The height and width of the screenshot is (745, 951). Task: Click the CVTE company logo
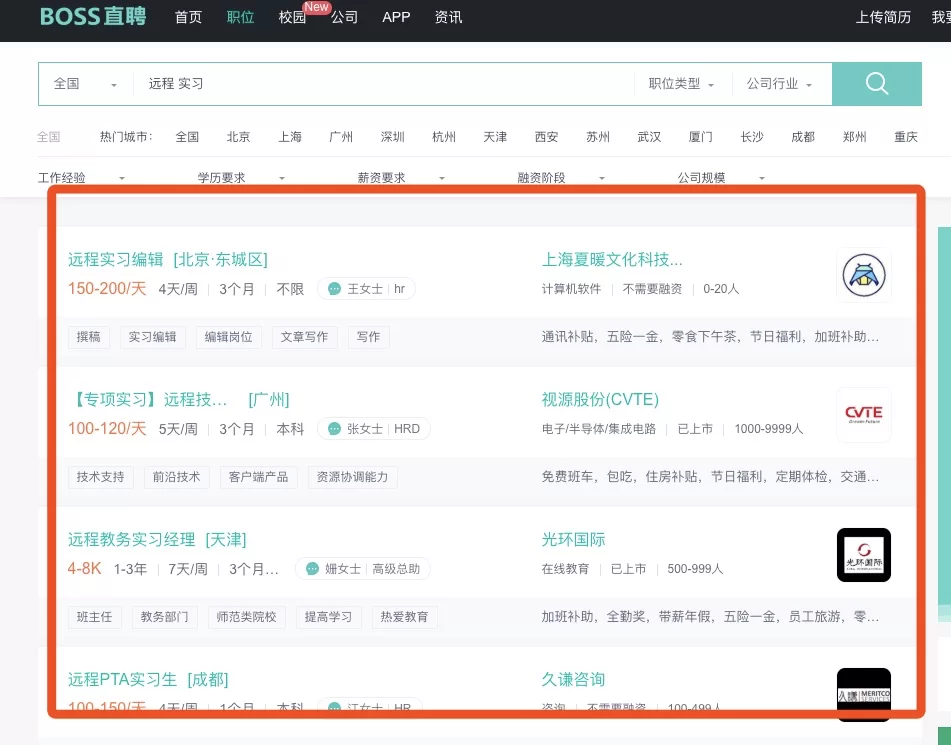coord(863,414)
